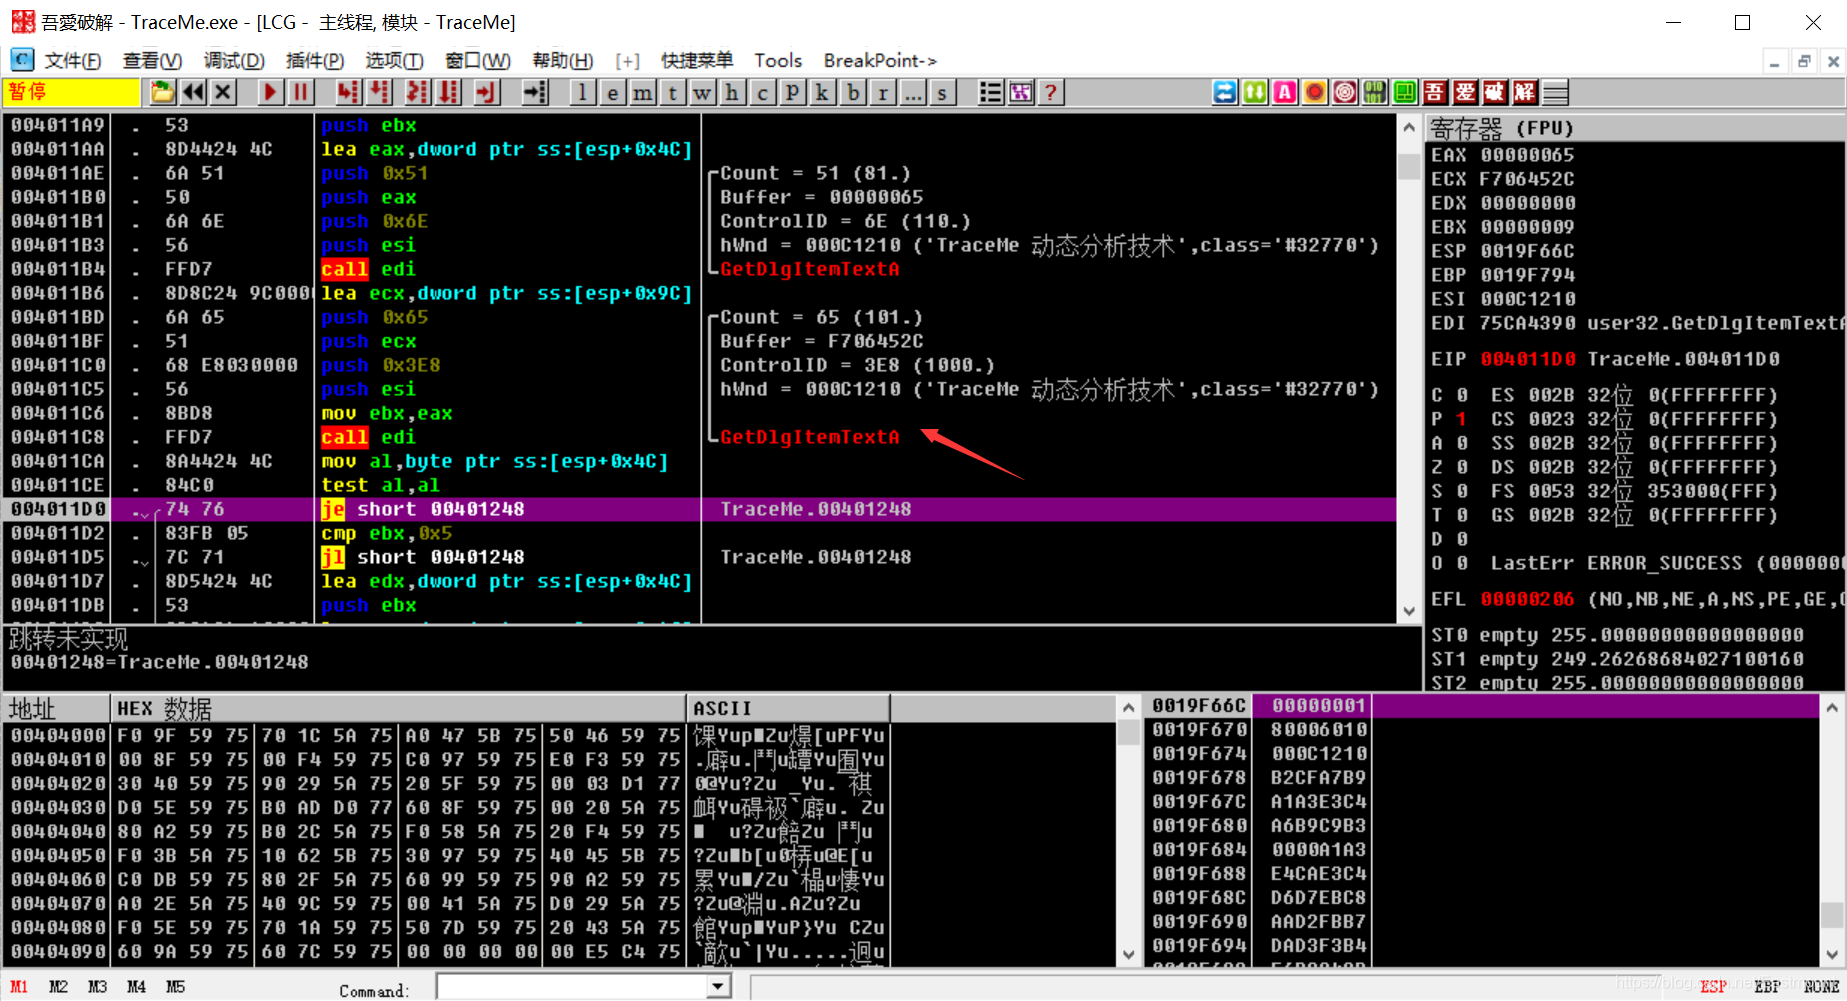
Task: Open a file with the folder icon
Action: 162,93
